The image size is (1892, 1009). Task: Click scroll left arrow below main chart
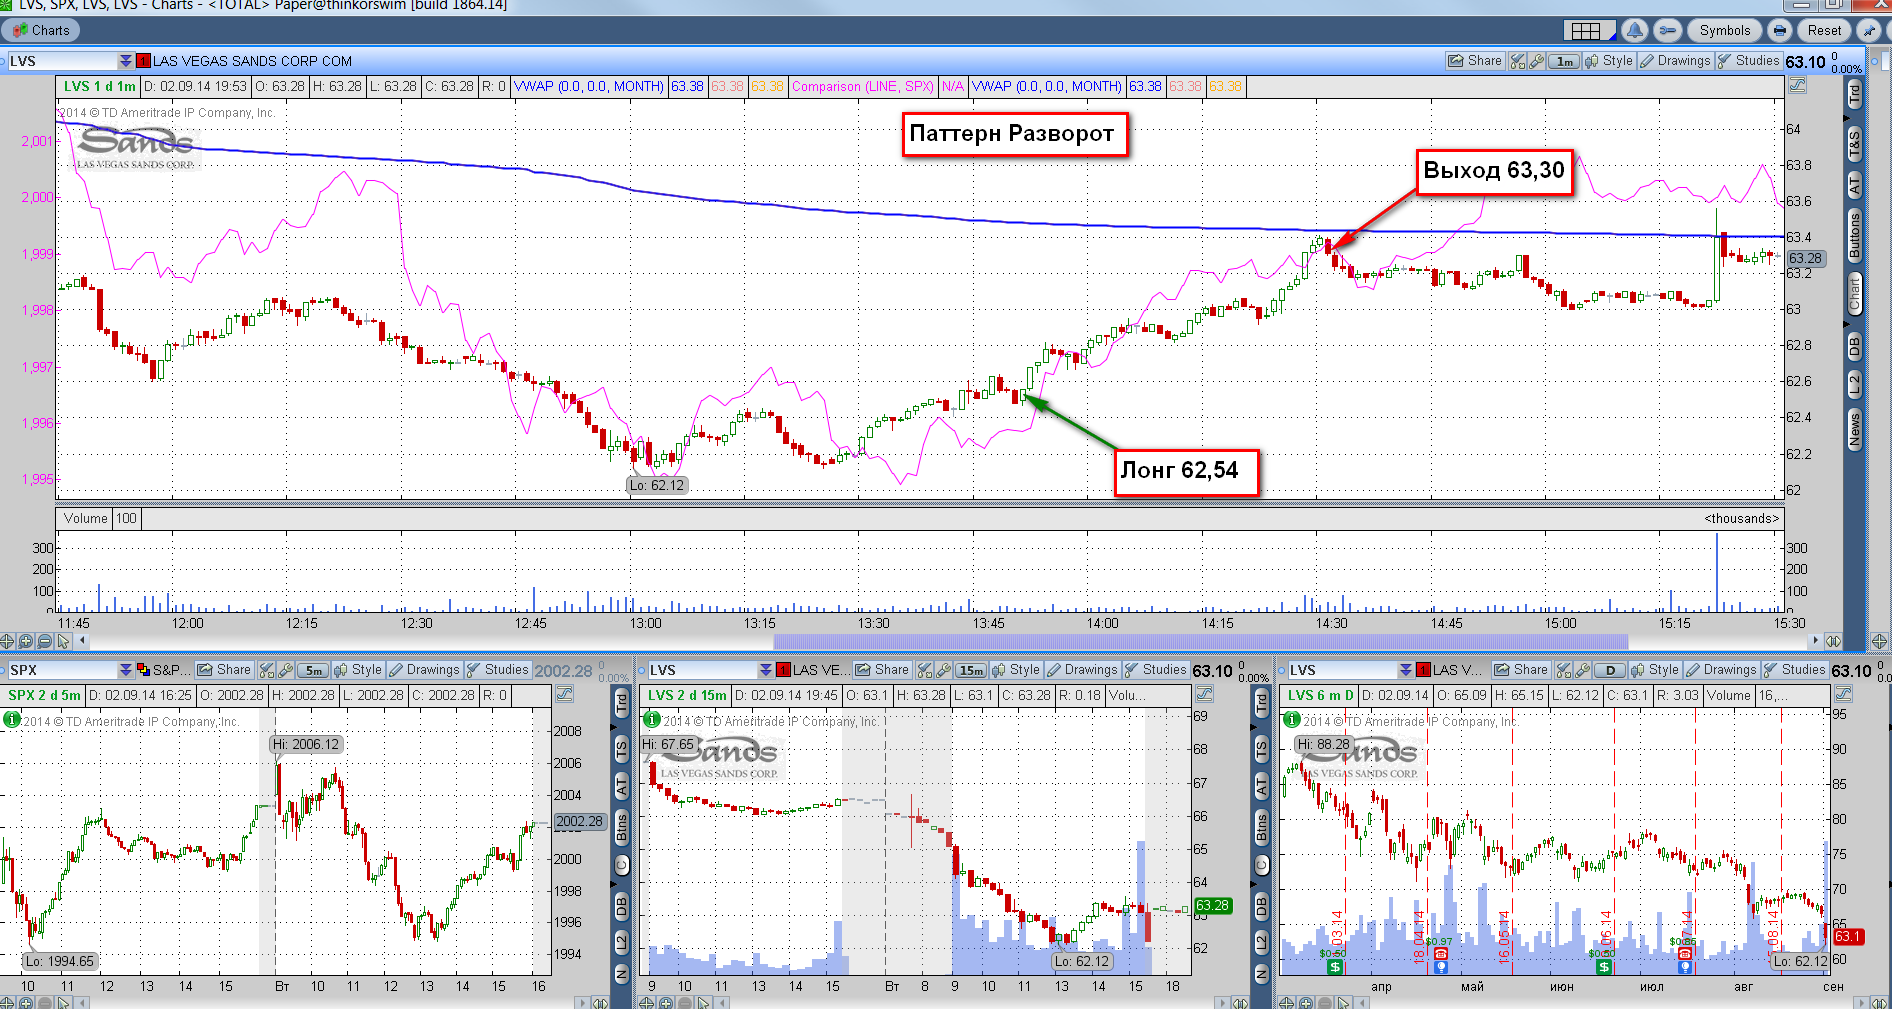[83, 641]
